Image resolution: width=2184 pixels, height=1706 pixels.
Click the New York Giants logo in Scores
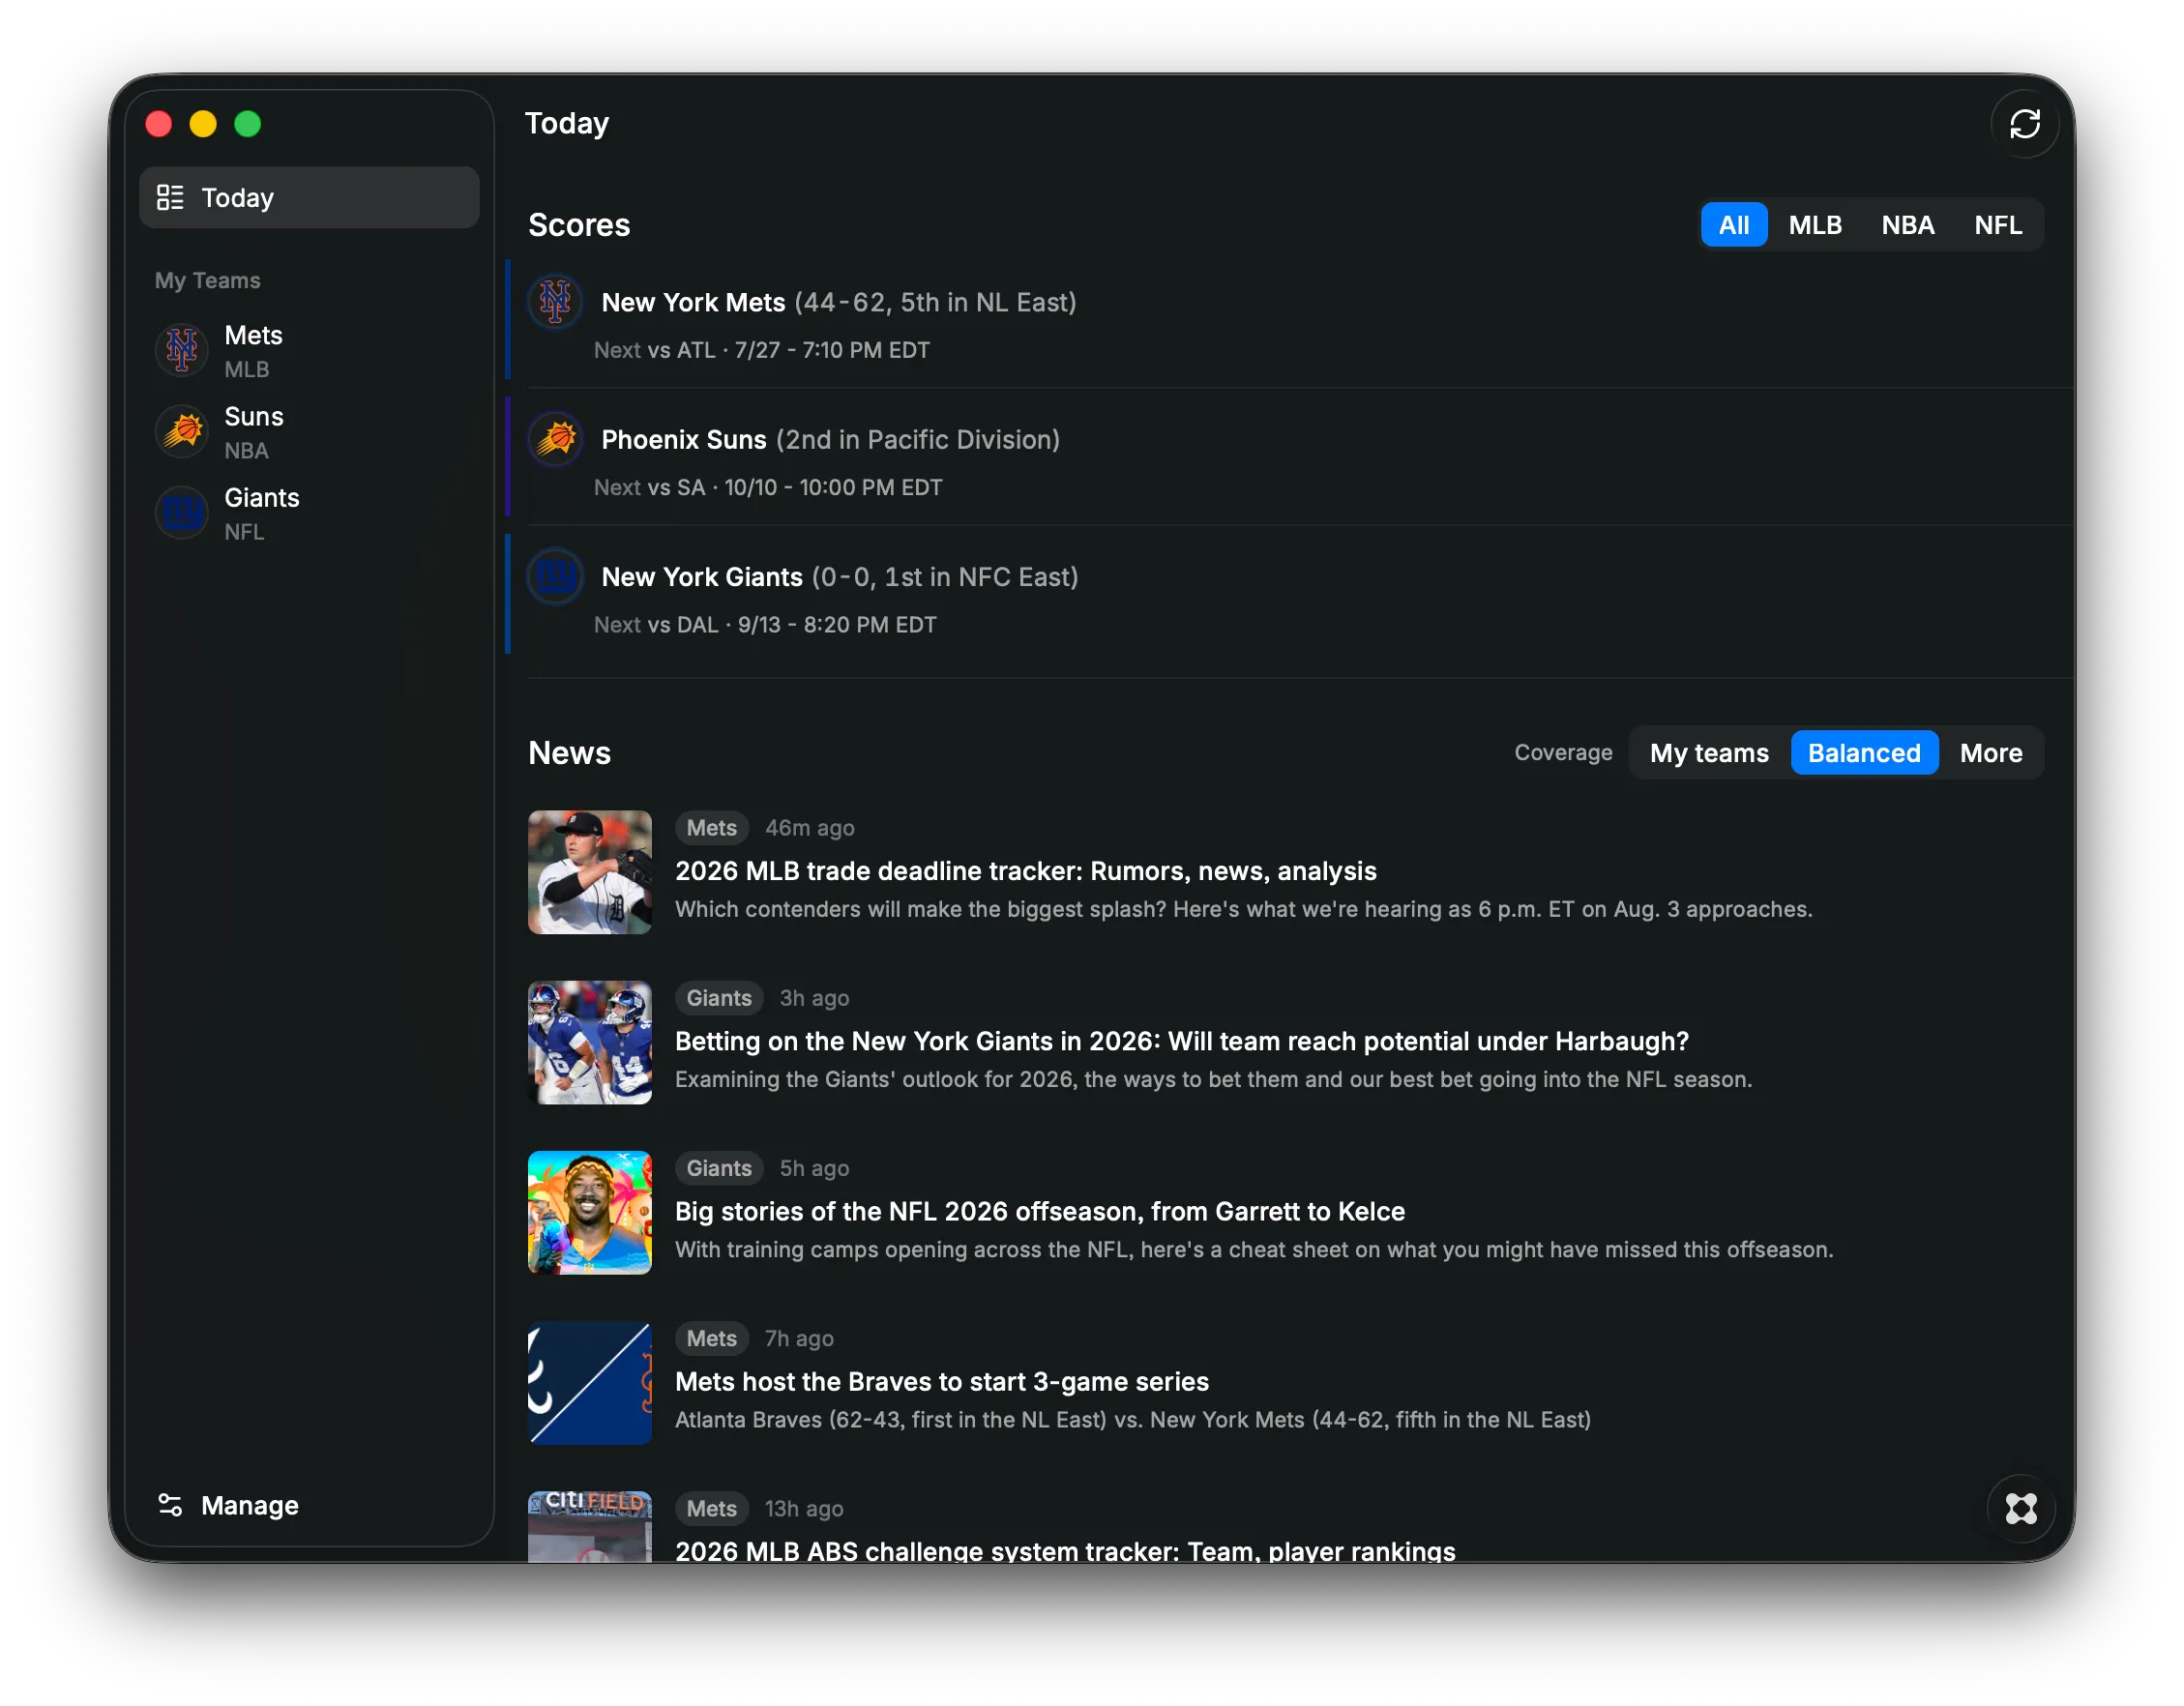pyautogui.click(x=555, y=576)
